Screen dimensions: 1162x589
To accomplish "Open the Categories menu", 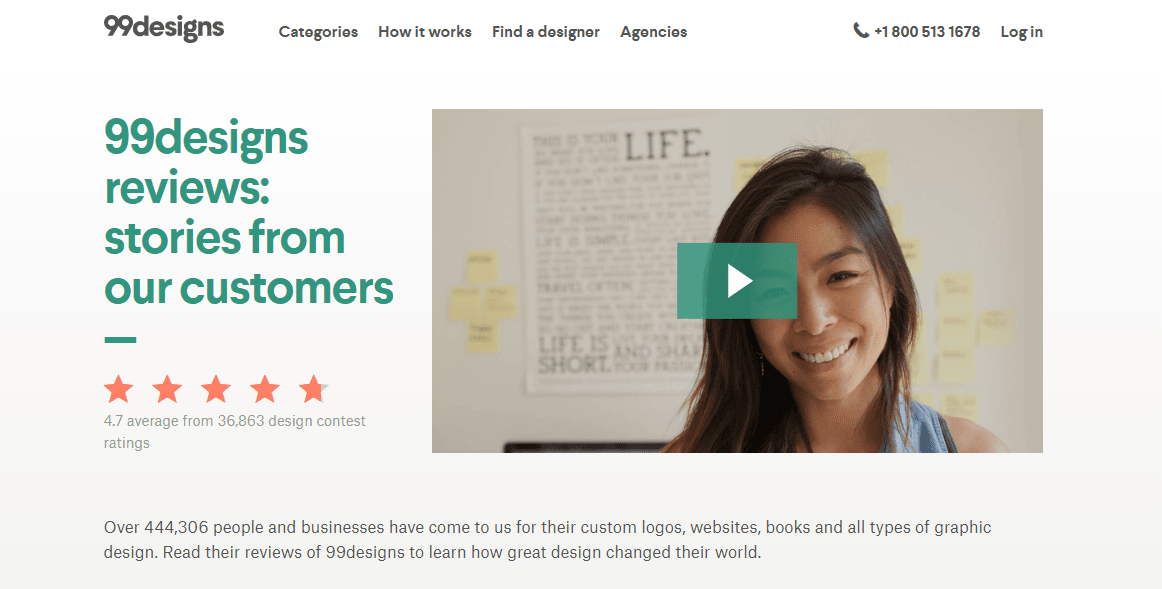I will [x=318, y=32].
